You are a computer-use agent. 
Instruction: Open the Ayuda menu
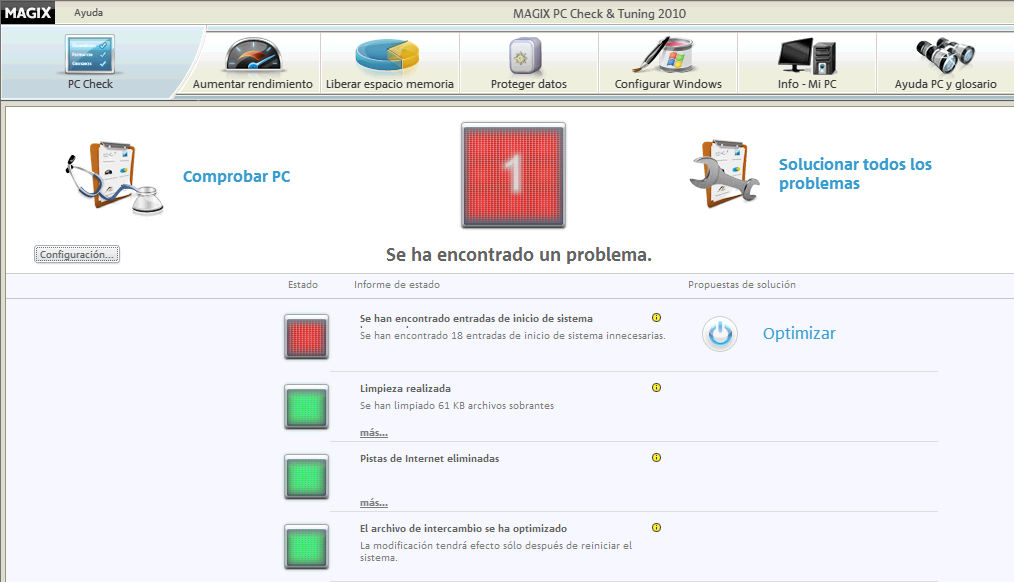[x=88, y=13]
